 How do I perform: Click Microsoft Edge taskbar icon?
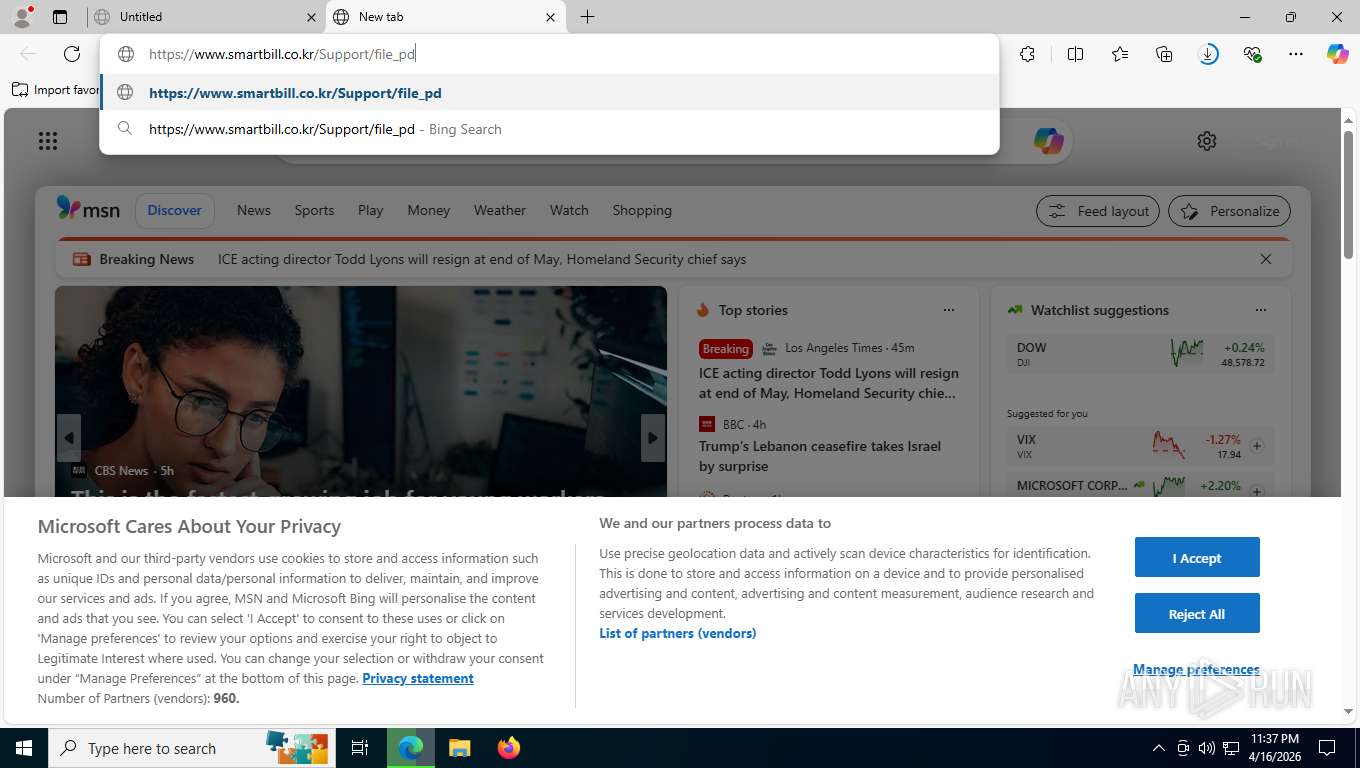coord(411,748)
